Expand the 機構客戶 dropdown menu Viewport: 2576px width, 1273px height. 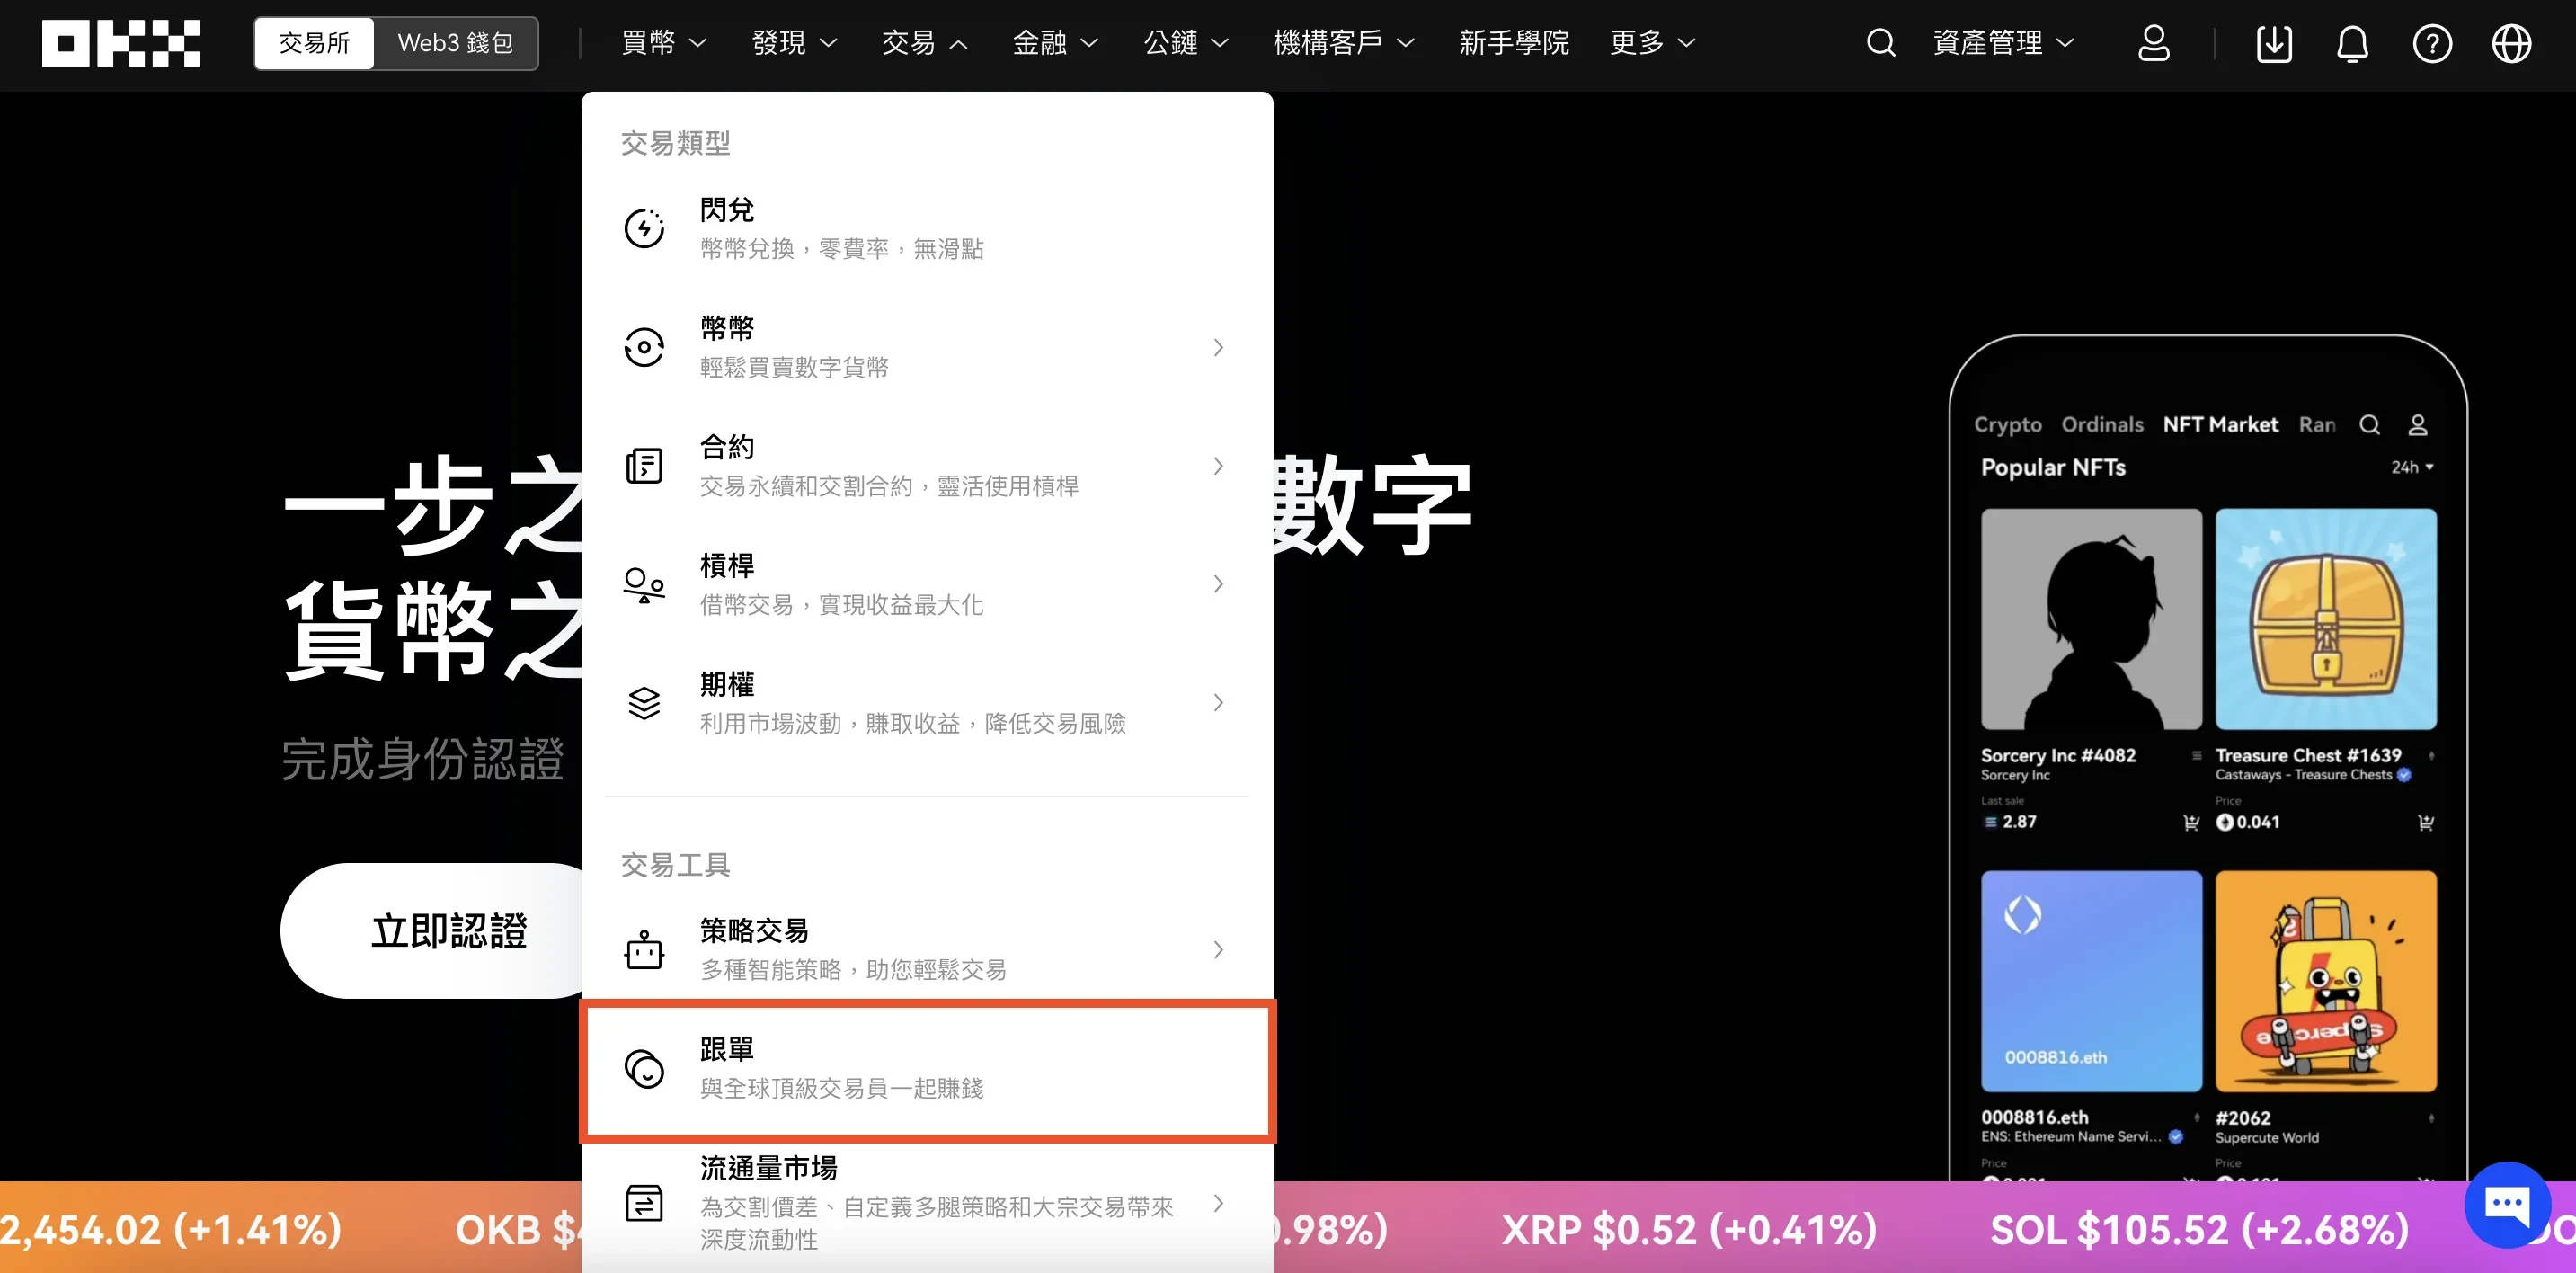(x=1343, y=43)
